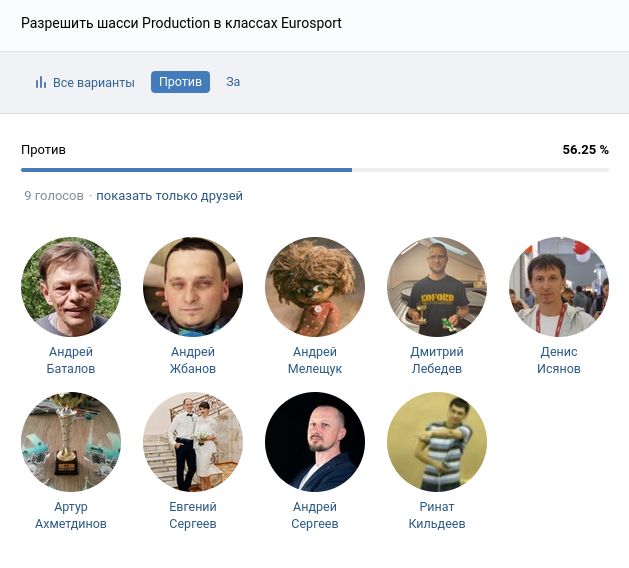Select the Против tab

180,82
